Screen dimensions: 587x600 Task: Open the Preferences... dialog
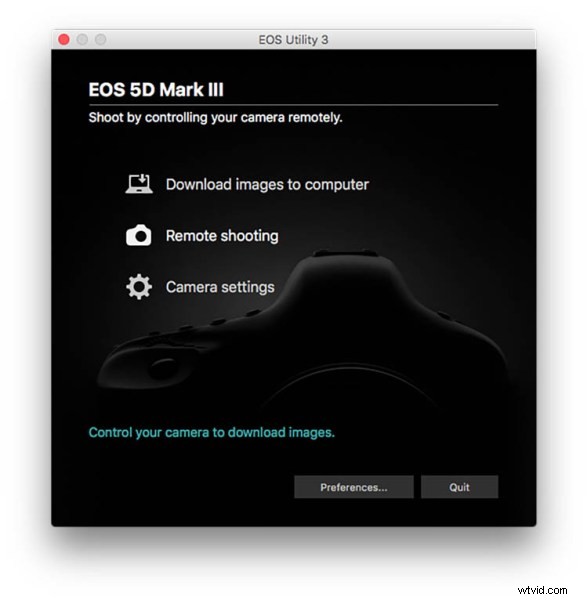354,487
